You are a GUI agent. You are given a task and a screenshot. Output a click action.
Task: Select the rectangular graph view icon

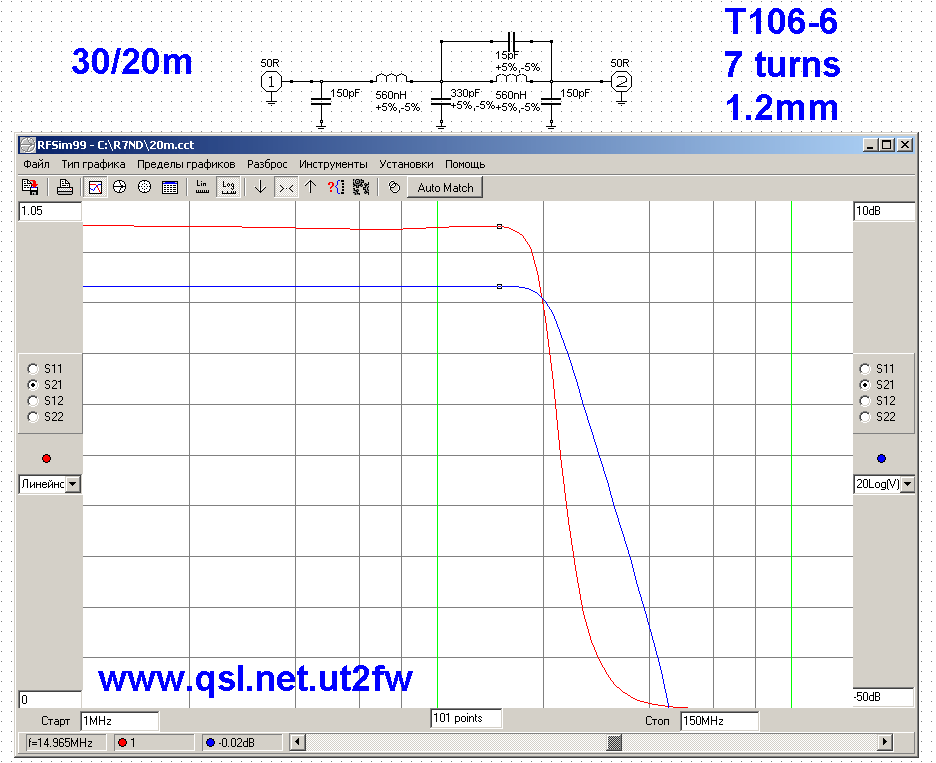tap(95, 187)
